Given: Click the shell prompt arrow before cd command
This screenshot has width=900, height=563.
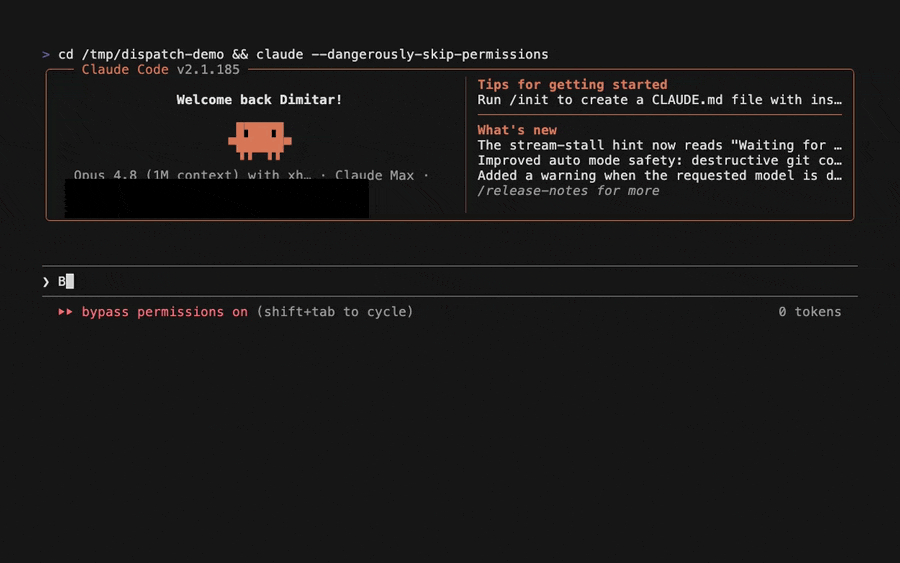Looking at the screenshot, I should pyautogui.click(x=46, y=55).
